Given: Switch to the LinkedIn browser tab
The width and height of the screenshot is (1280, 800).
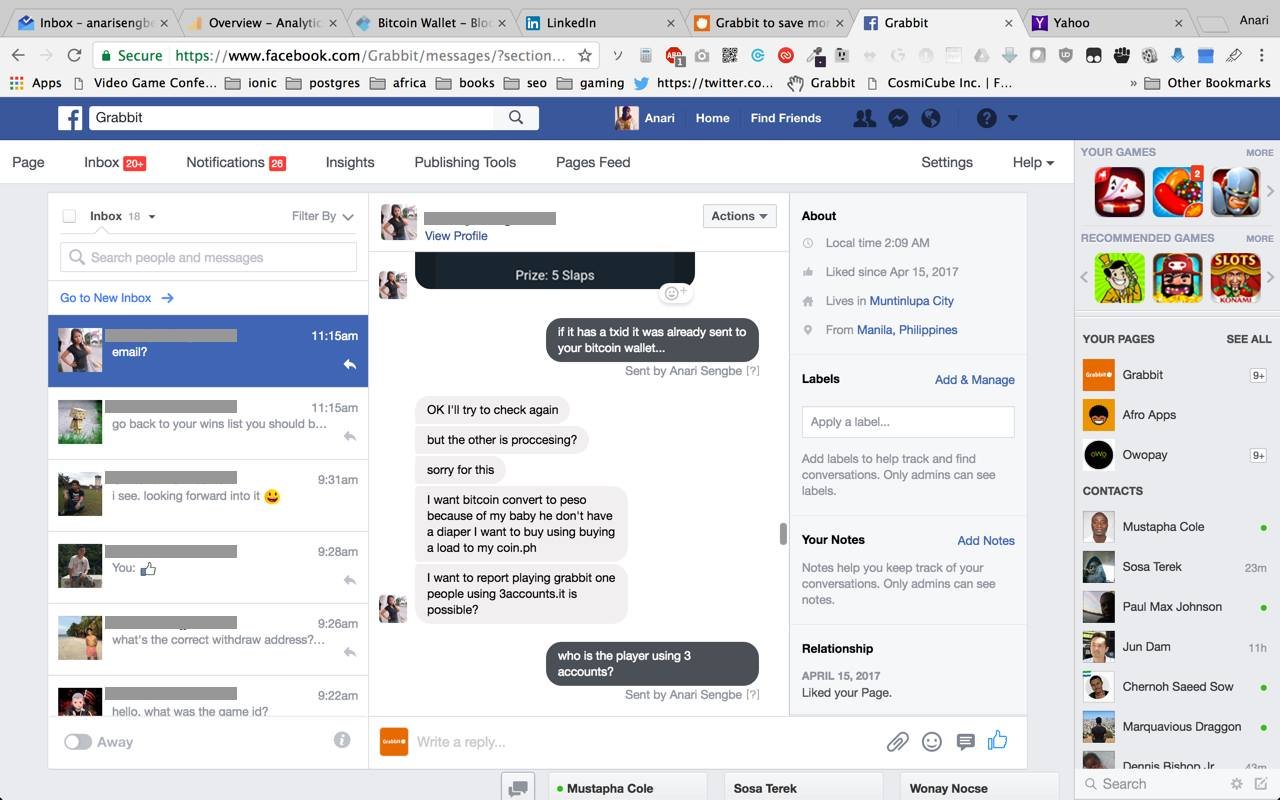Looking at the screenshot, I should 601,22.
